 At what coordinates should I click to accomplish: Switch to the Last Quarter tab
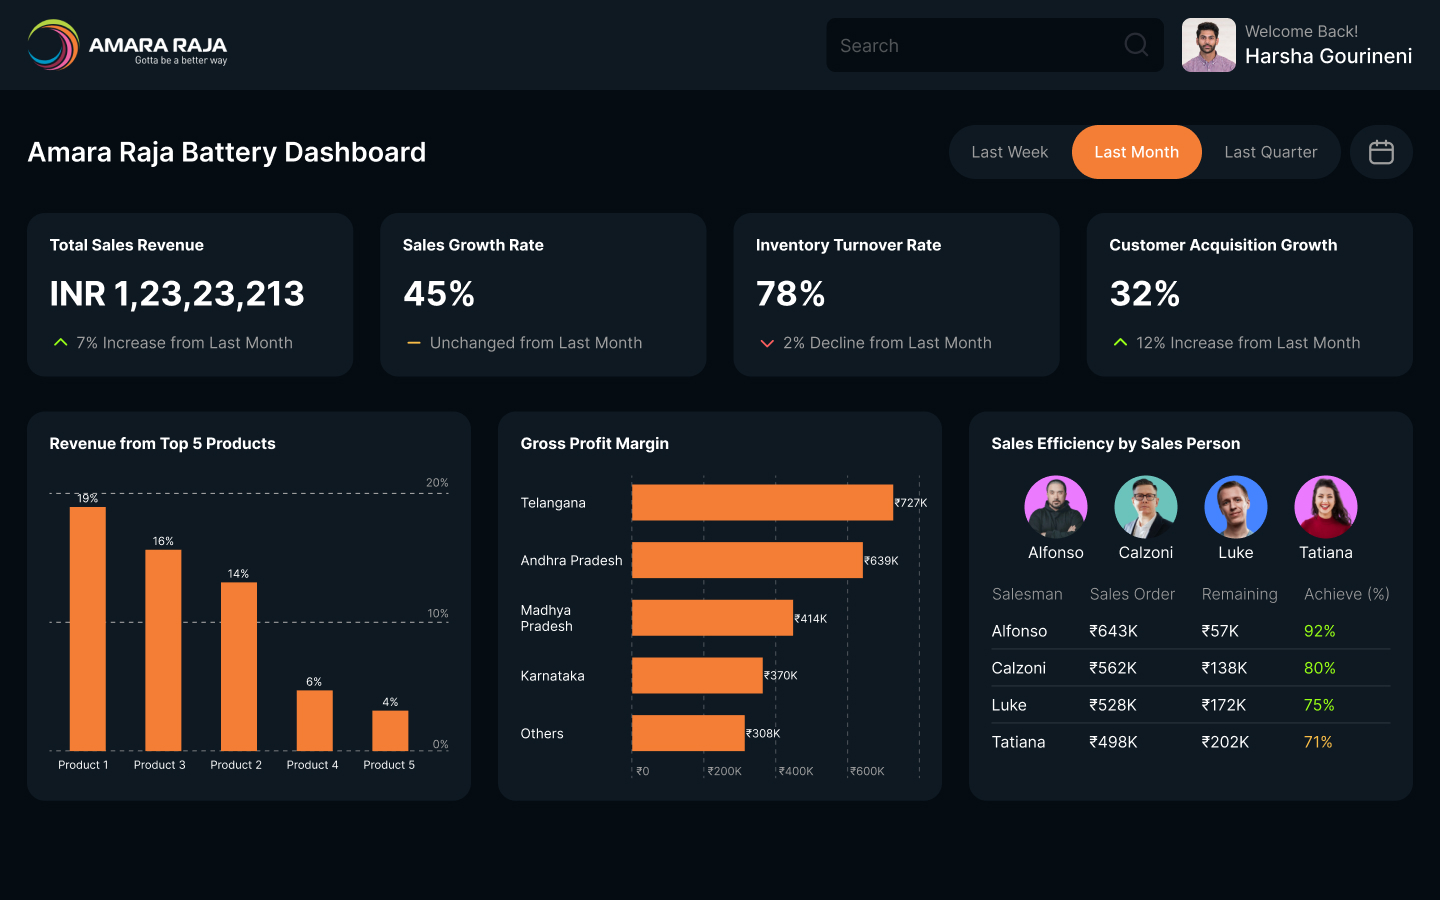[x=1271, y=152]
